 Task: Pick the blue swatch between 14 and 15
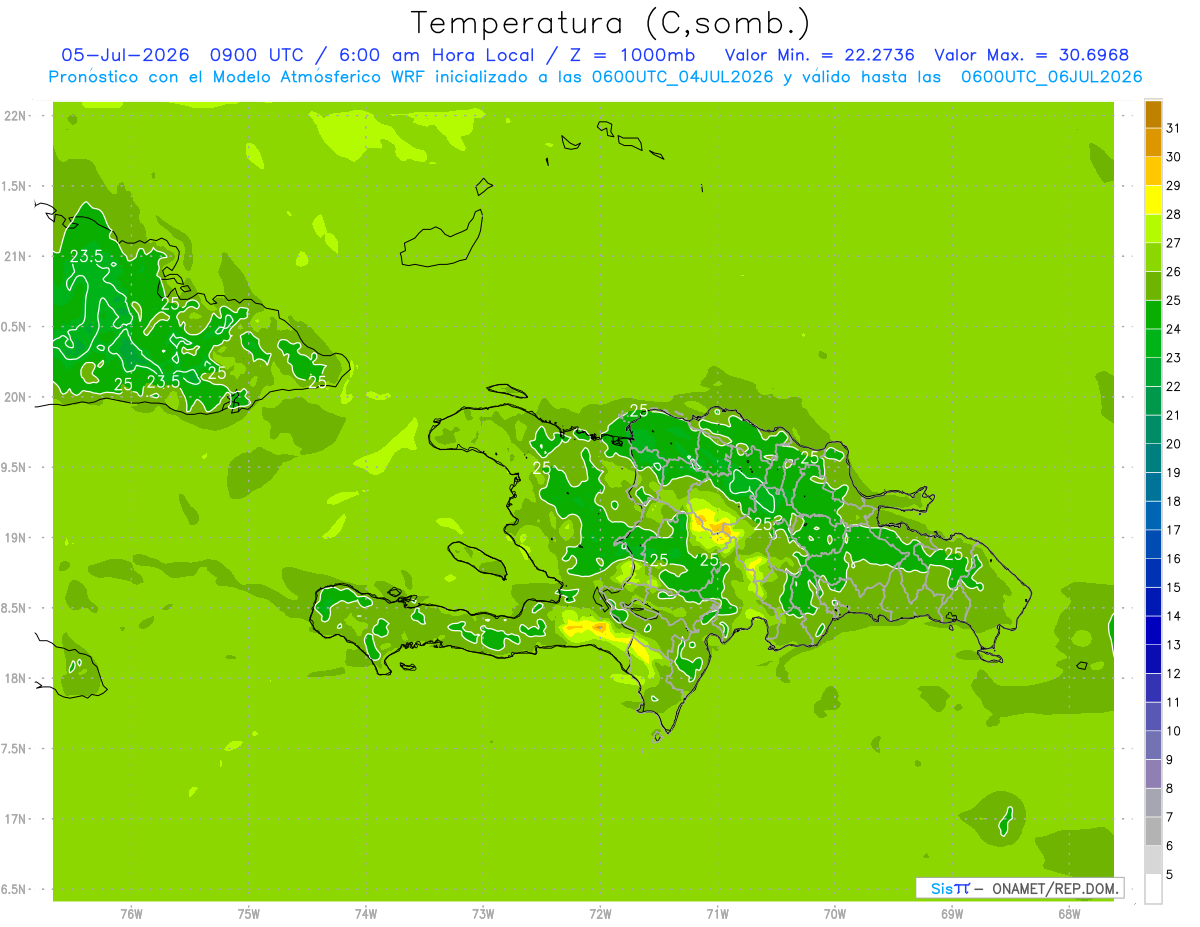pyautogui.click(x=1153, y=602)
